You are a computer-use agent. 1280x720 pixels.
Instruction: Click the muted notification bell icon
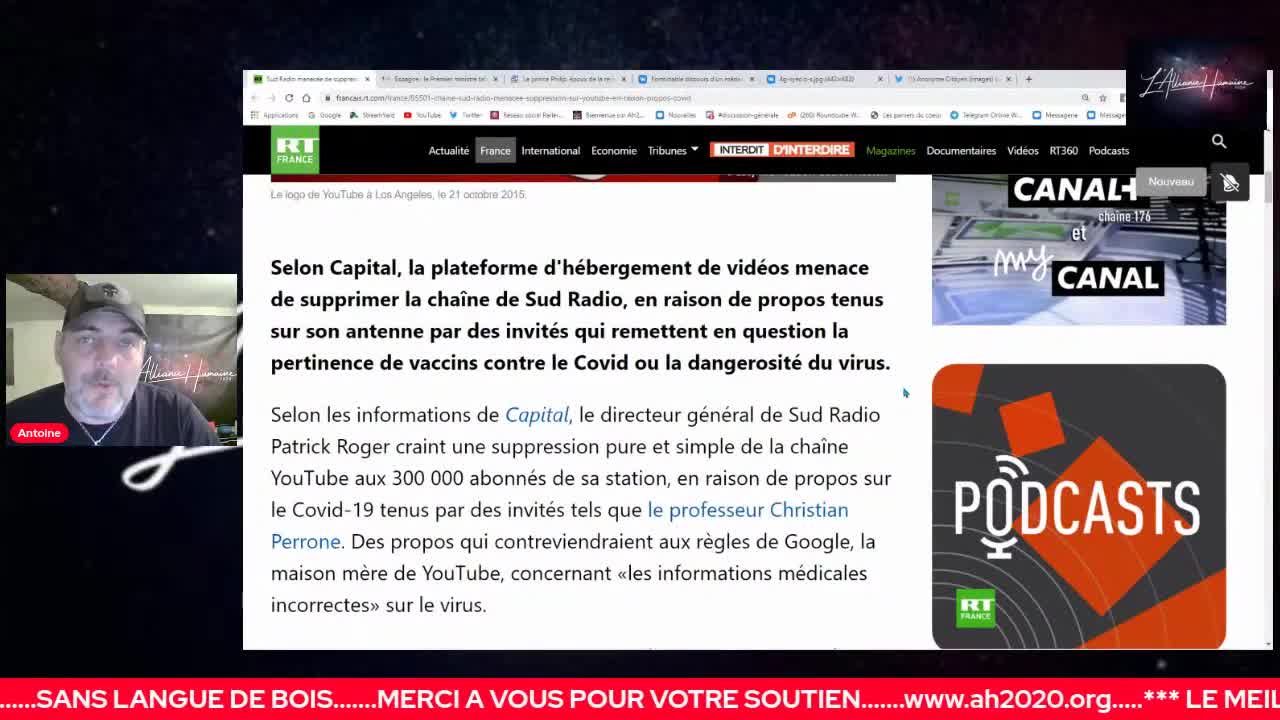coord(1230,183)
